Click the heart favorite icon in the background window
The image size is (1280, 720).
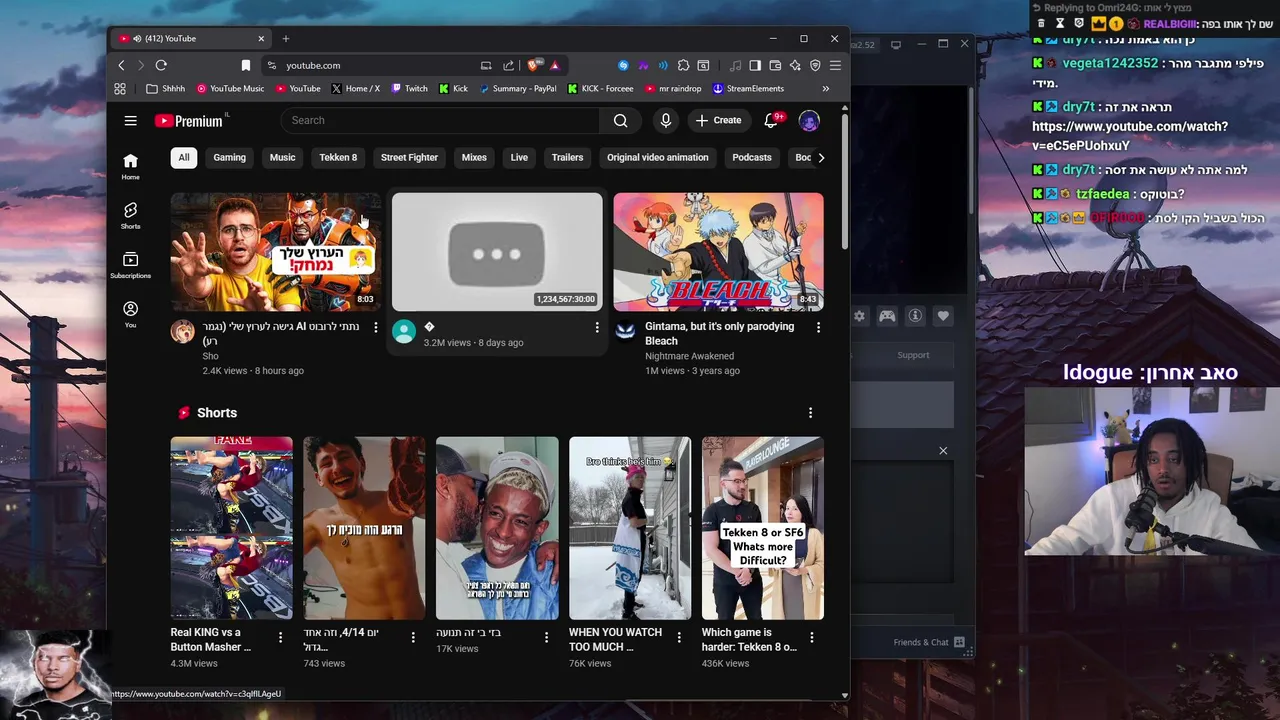pyautogui.click(x=943, y=316)
